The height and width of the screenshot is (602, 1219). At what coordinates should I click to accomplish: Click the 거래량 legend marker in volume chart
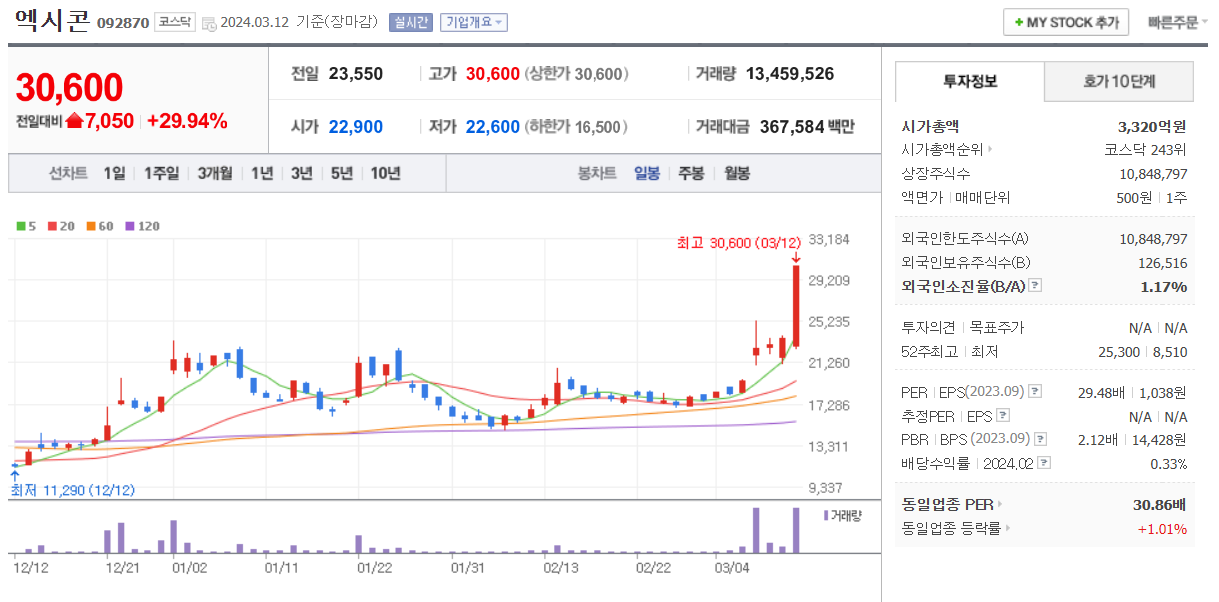tap(826, 515)
